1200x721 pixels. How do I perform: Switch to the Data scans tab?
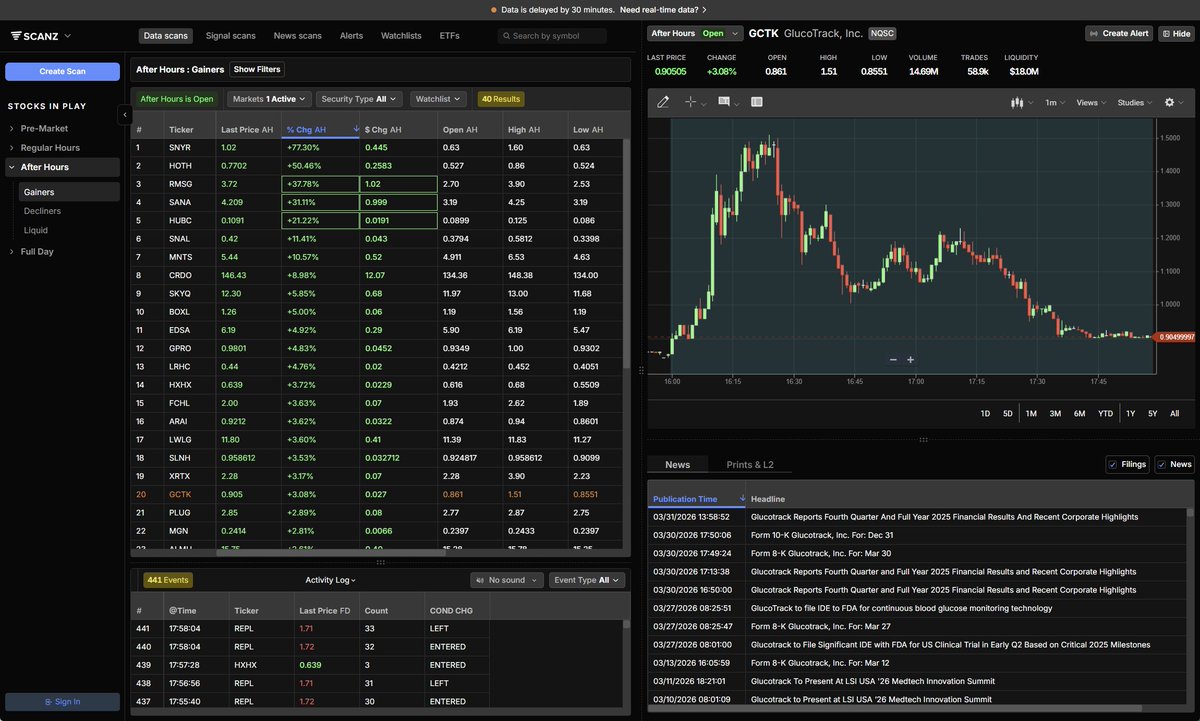[165, 36]
